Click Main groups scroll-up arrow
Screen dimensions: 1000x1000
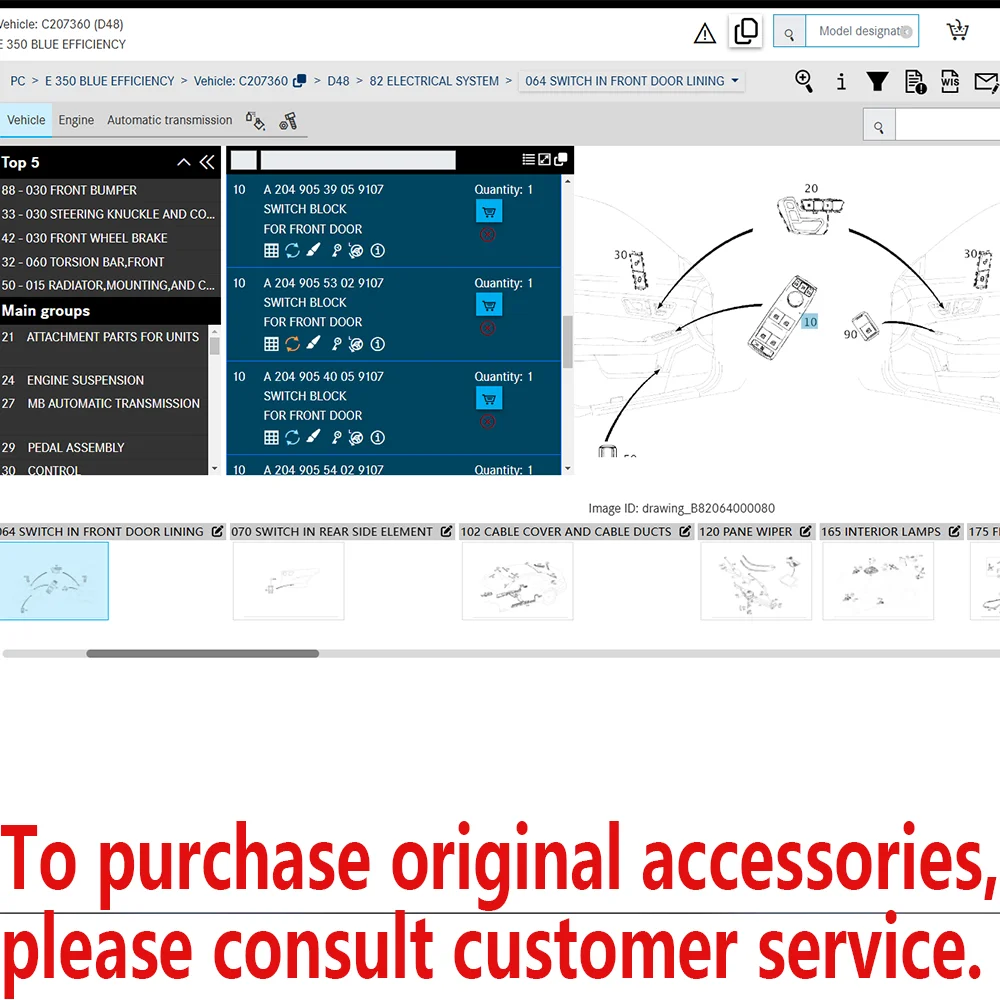214,332
